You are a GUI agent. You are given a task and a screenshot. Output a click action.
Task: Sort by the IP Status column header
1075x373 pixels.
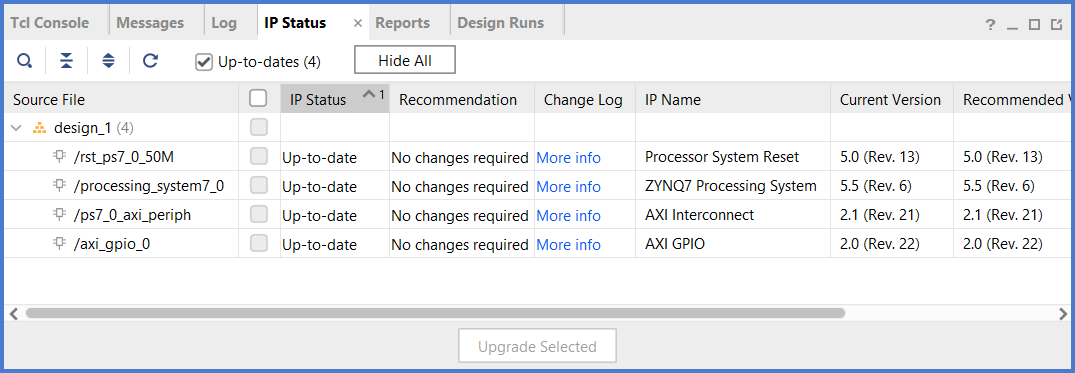click(x=335, y=99)
